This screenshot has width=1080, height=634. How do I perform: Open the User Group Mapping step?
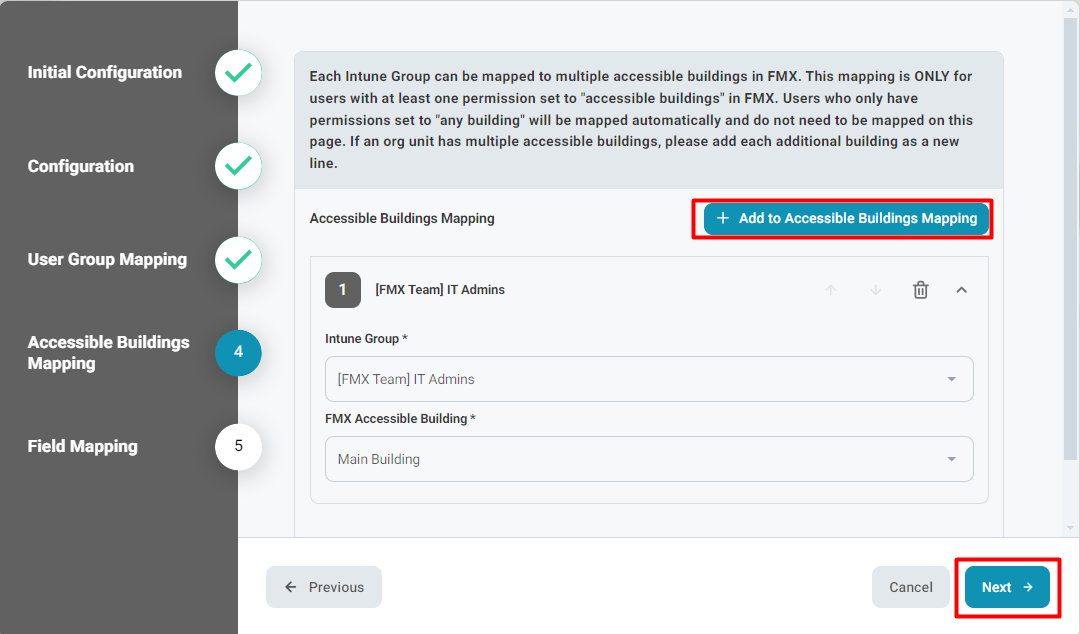point(107,260)
